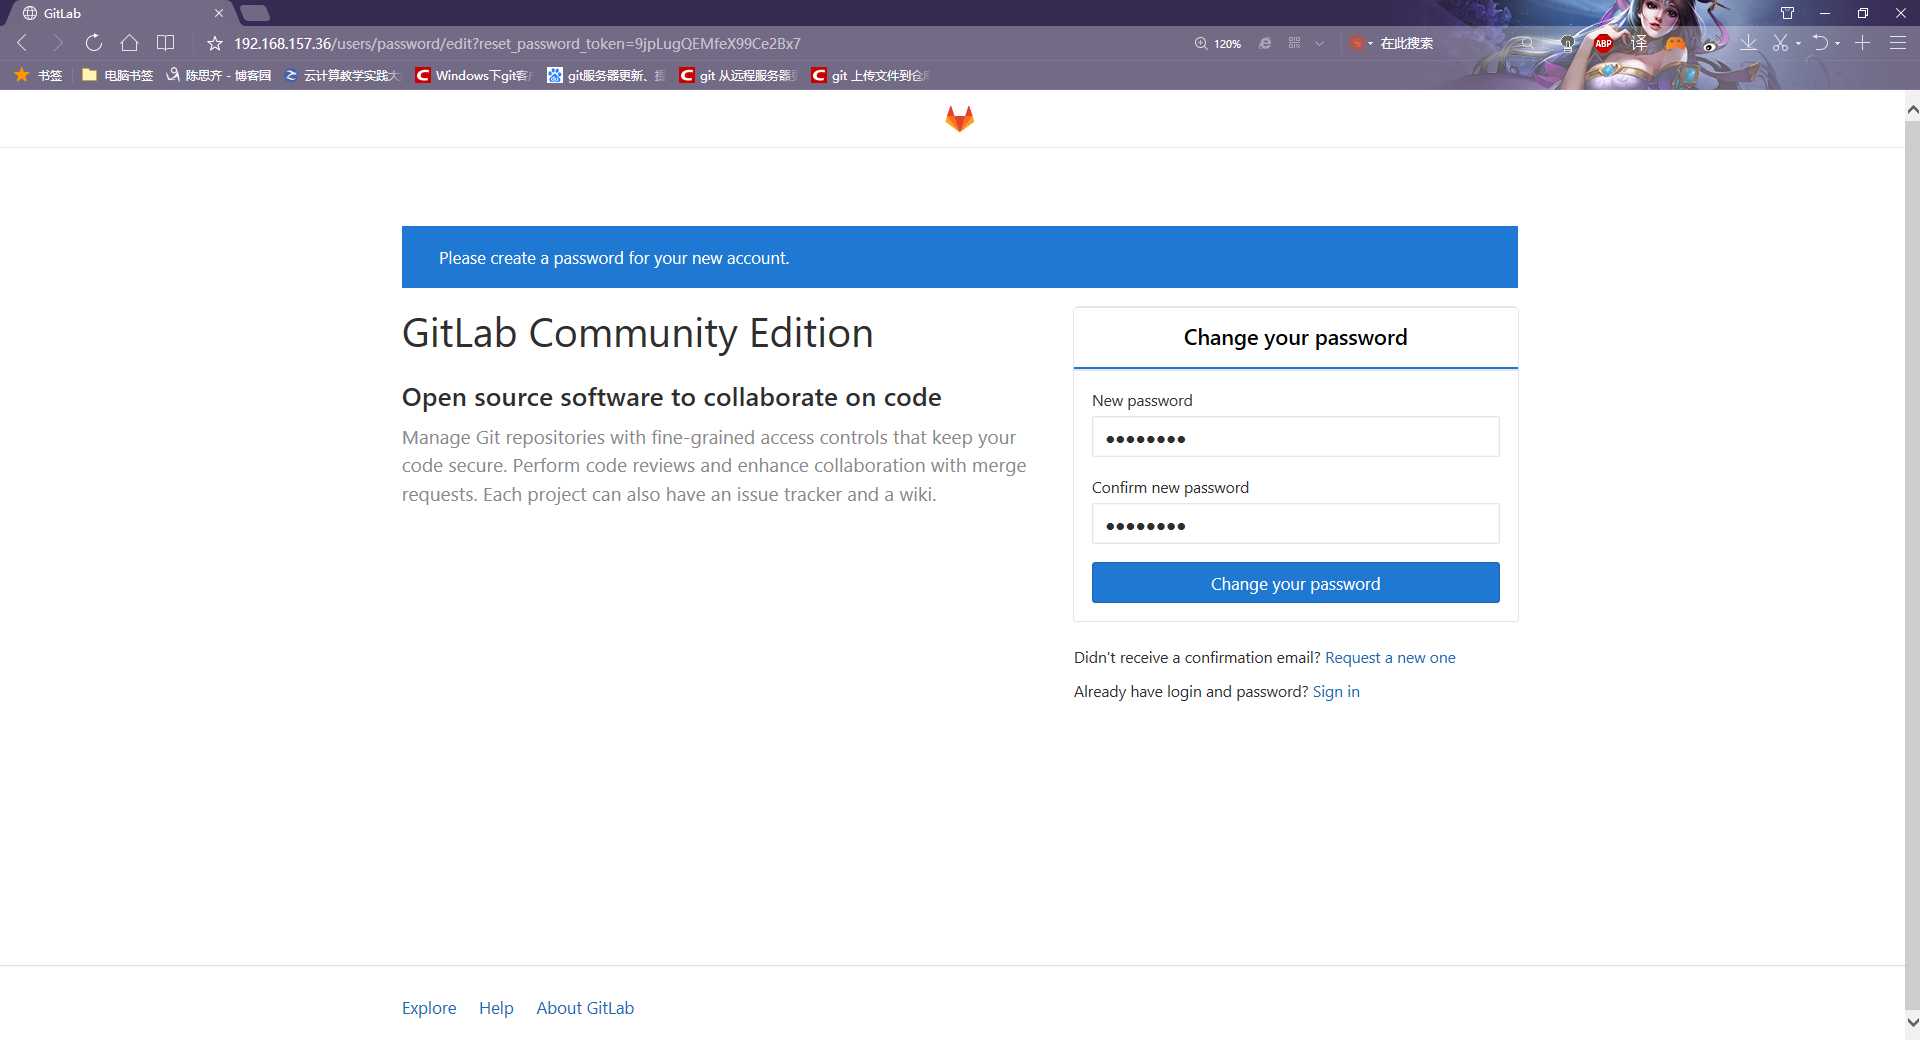Click the GitLab fox logo
Viewport: 1920px width, 1040px height.
point(959,119)
